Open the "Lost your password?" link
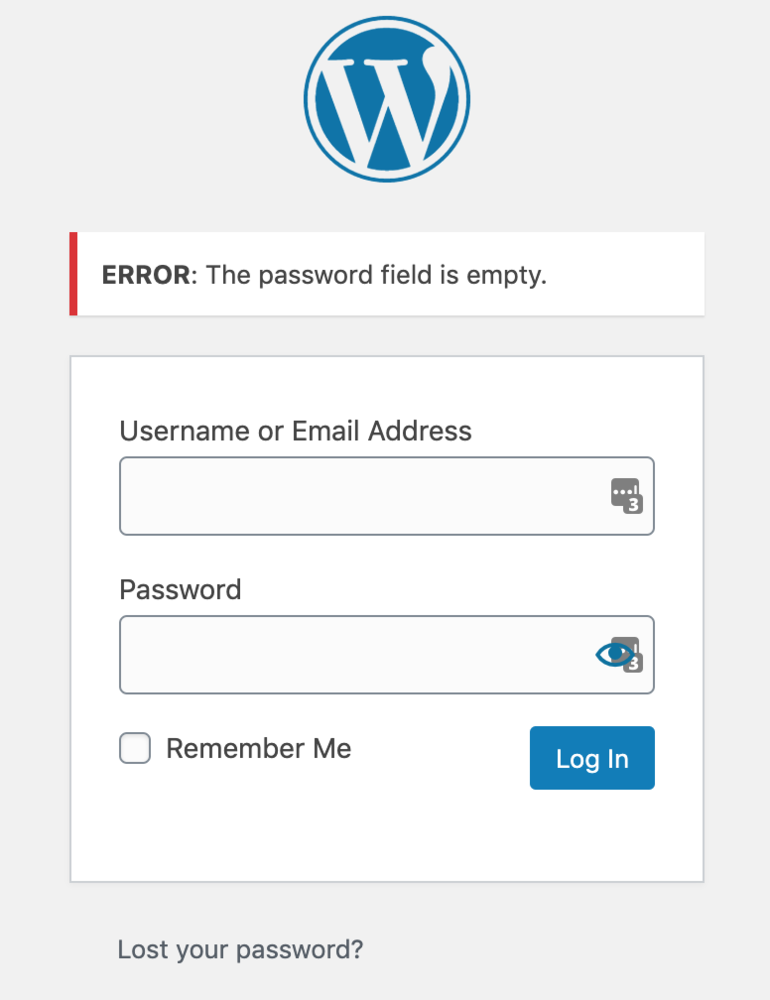 pyautogui.click(x=240, y=950)
